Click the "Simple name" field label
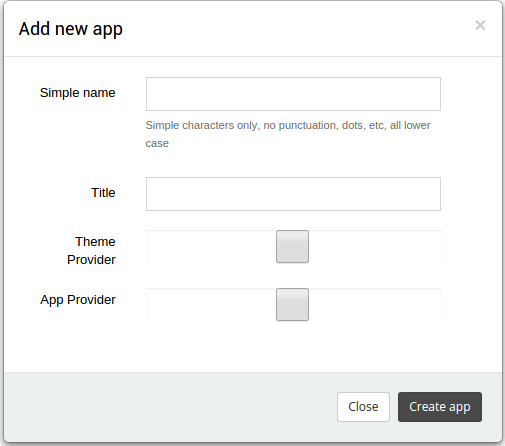The width and height of the screenshot is (505, 446). (x=78, y=93)
